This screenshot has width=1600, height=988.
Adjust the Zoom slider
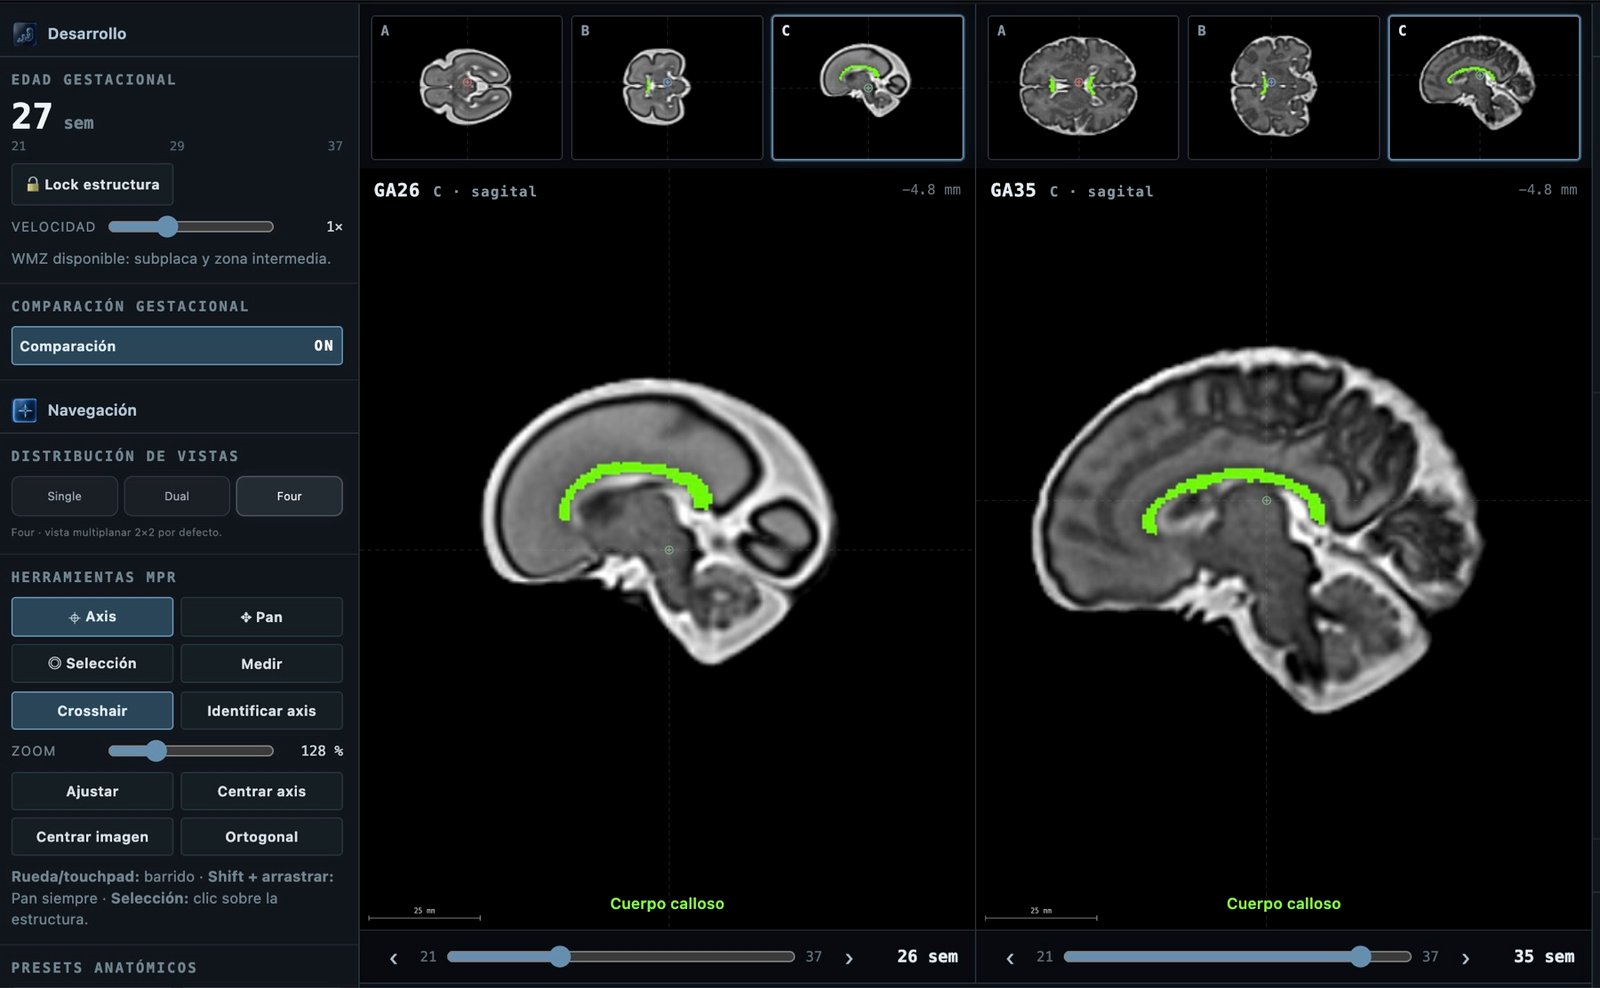(x=191, y=751)
